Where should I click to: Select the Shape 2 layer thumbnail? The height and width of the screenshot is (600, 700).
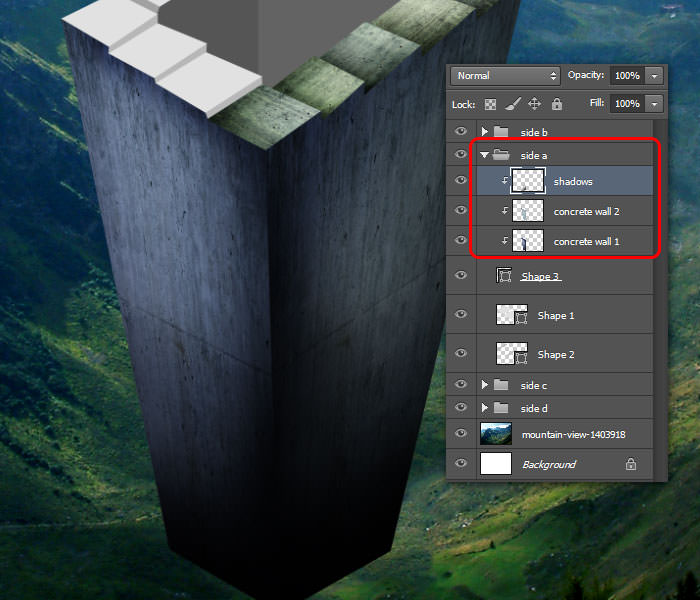point(512,354)
